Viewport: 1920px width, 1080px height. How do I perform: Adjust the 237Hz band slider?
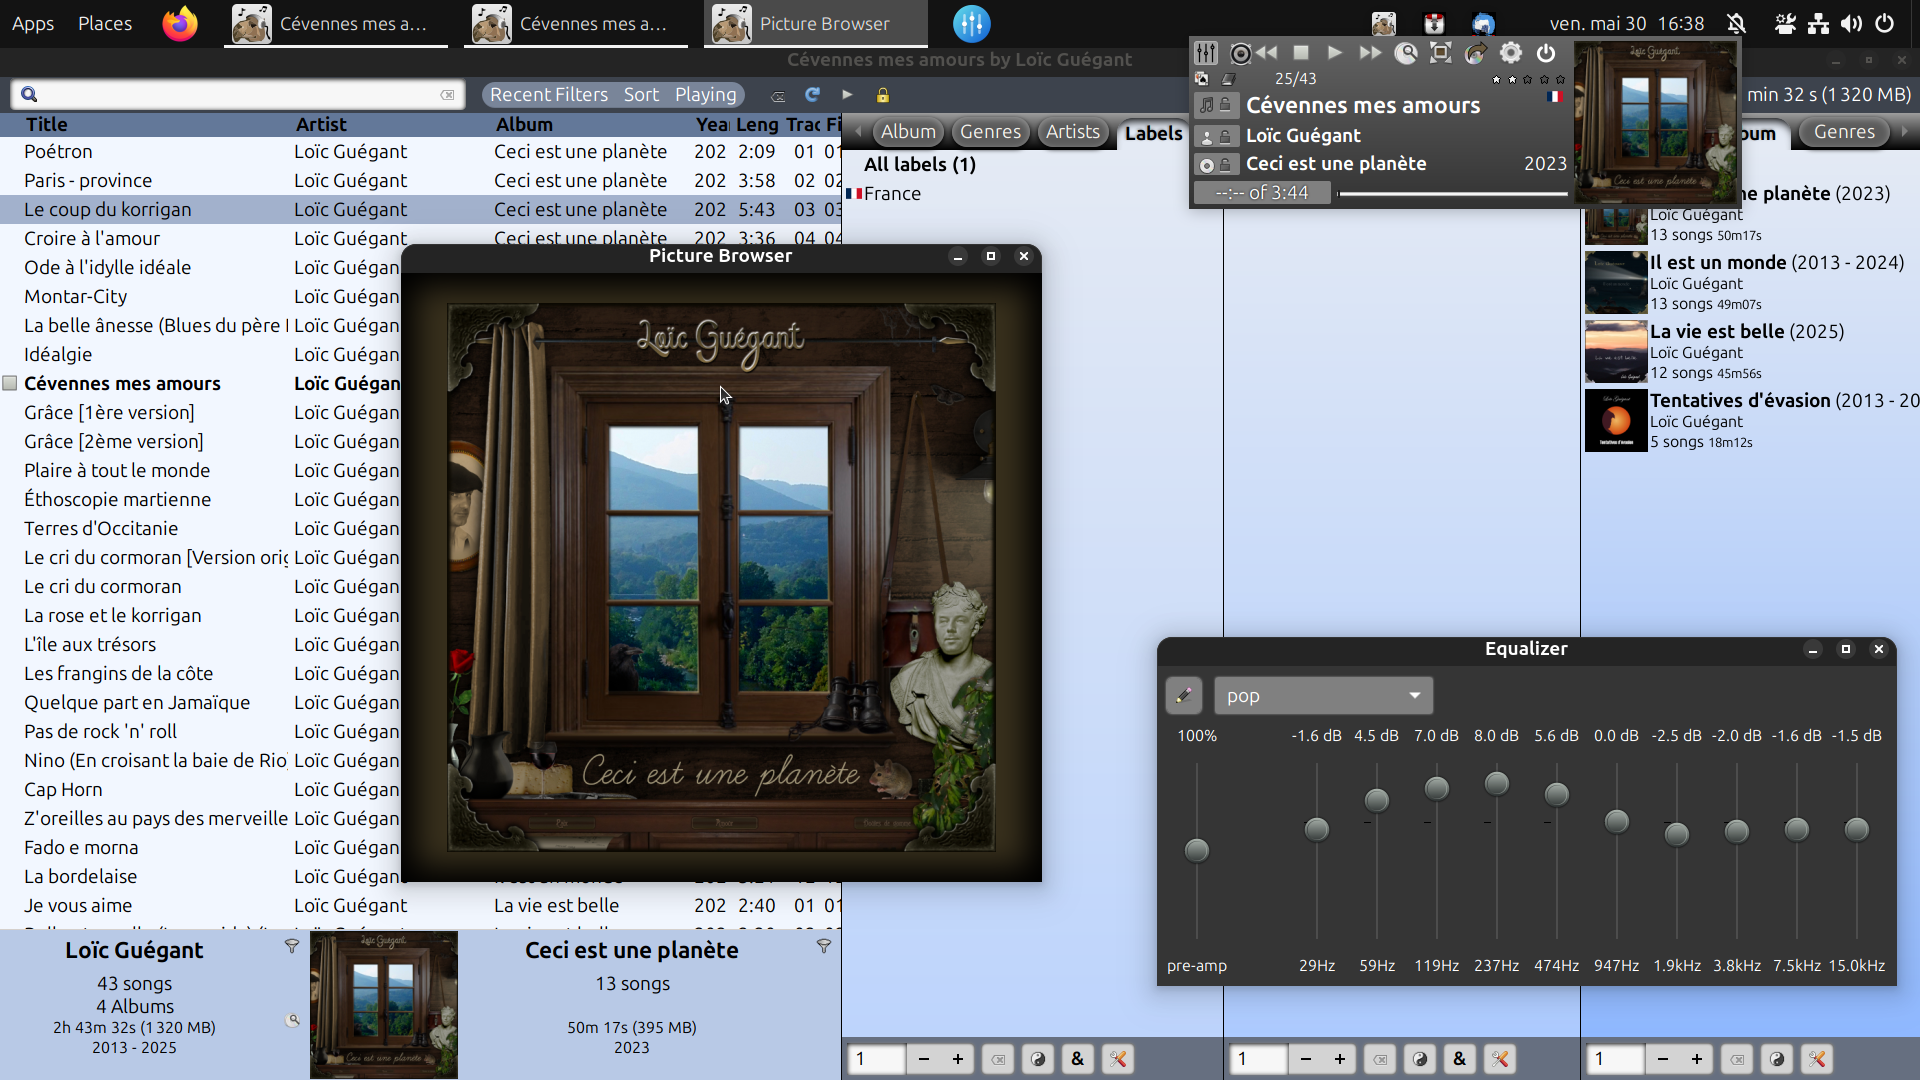pos(1497,784)
